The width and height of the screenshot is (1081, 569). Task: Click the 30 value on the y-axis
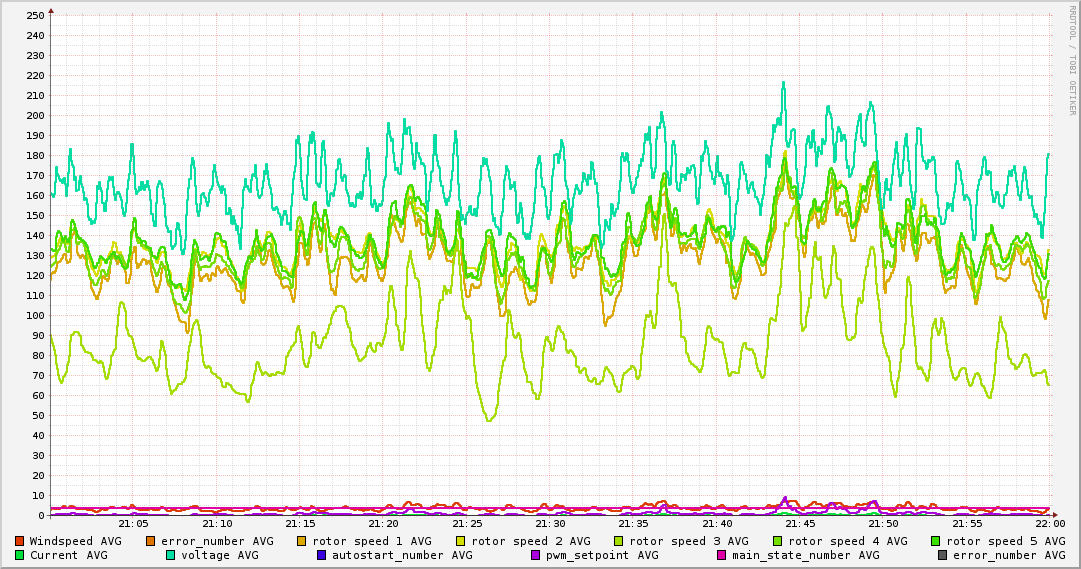[38, 456]
